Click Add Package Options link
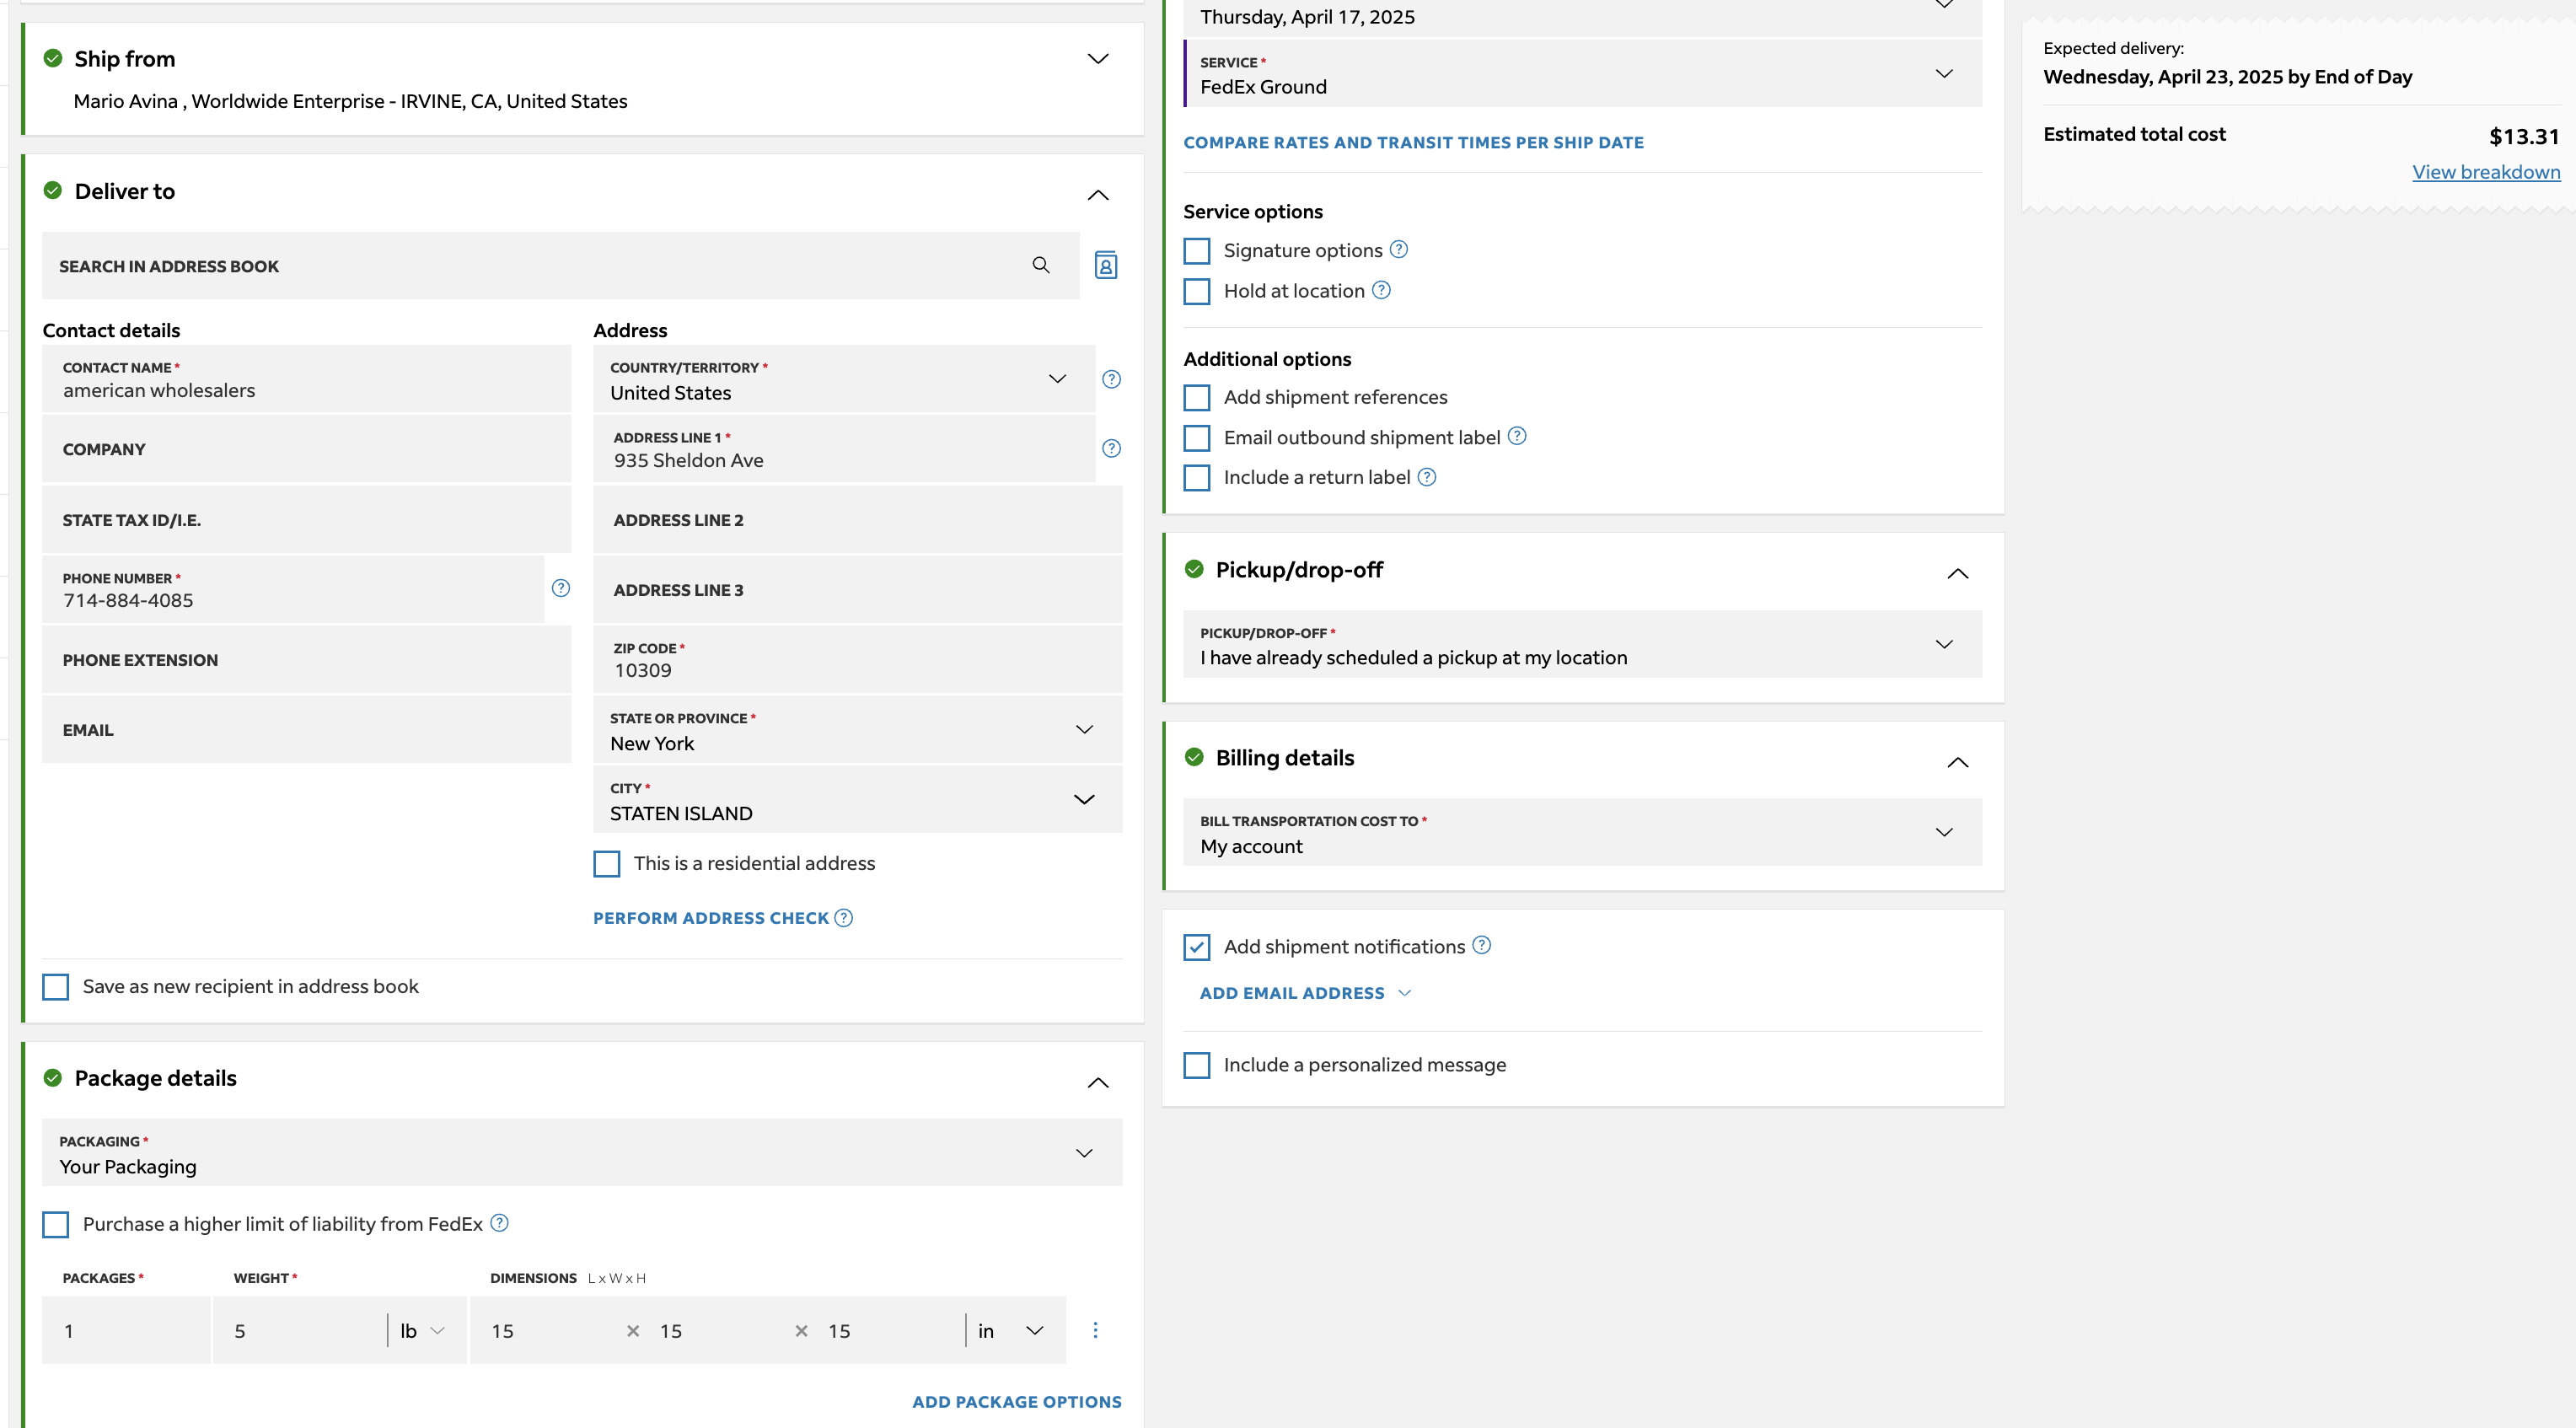 (x=1017, y=1402)
